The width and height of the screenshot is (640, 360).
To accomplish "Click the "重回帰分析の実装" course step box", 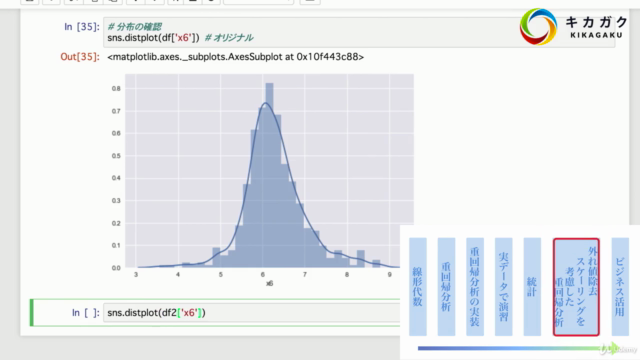I will pos(475,287).
